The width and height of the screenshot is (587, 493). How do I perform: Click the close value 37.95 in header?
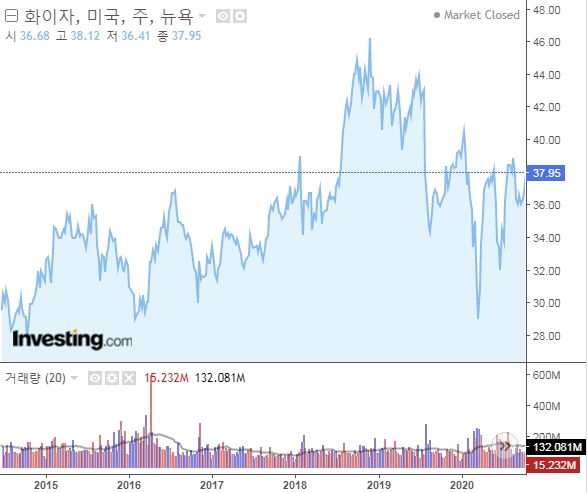pyautogui.click(x=186, y=36)
